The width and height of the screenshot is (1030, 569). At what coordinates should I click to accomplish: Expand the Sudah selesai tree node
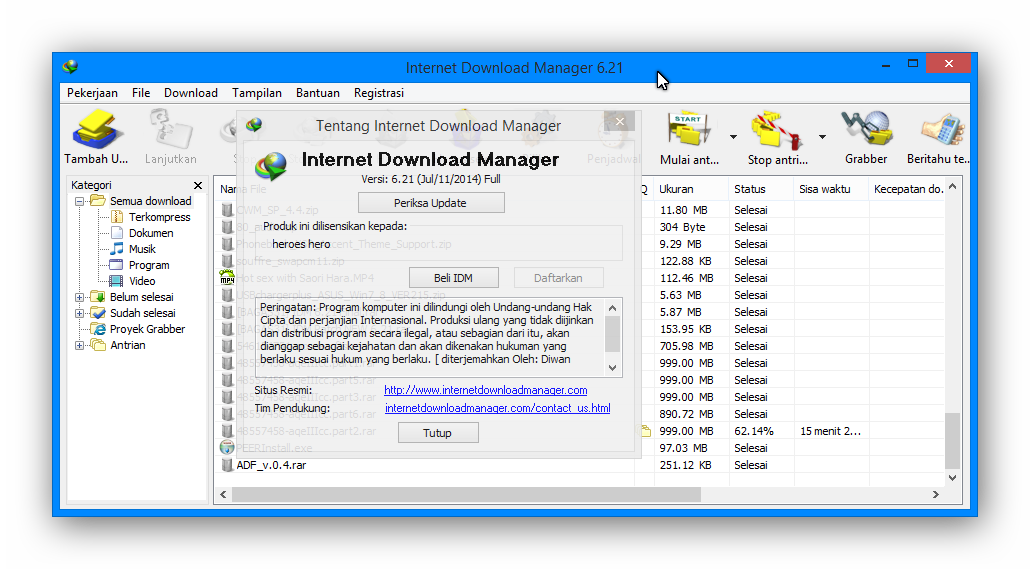tap(79, 313)
